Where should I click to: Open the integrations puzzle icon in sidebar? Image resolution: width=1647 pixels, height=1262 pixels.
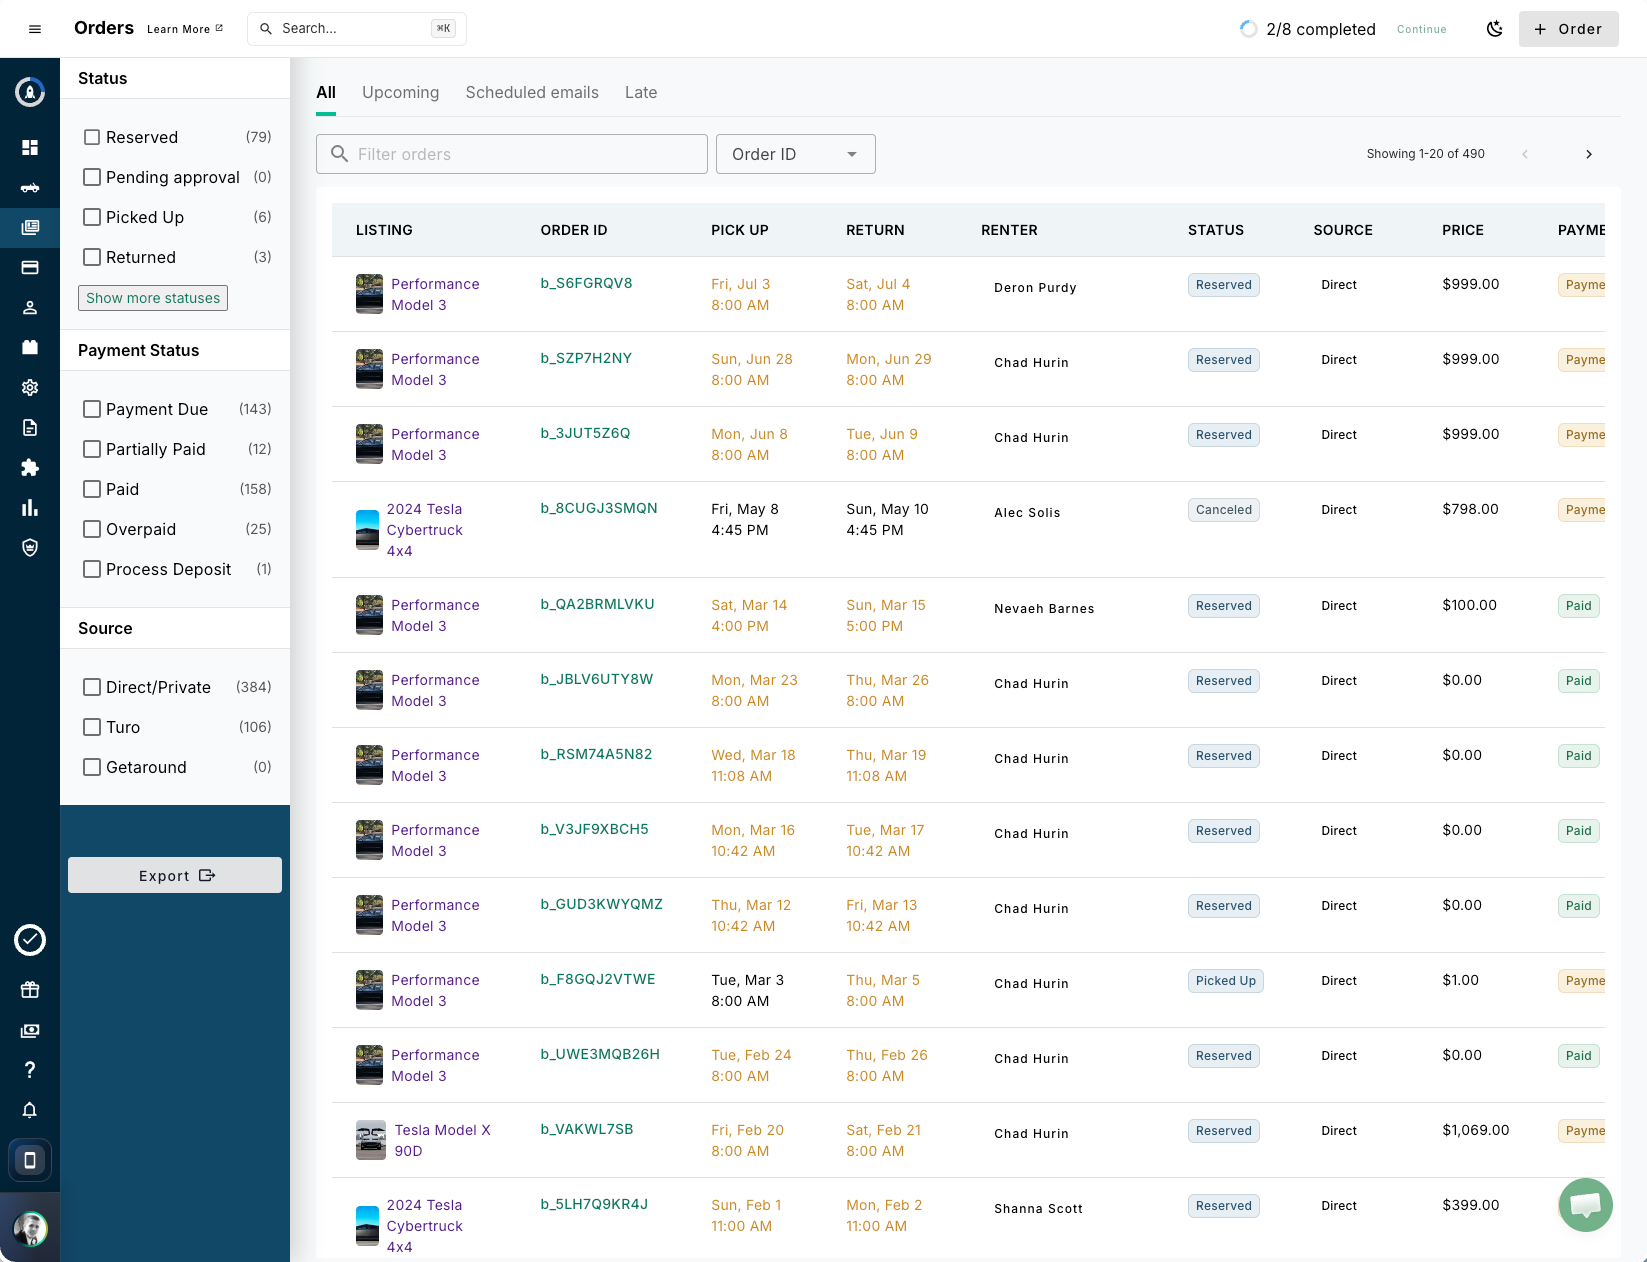pos(30,467)
